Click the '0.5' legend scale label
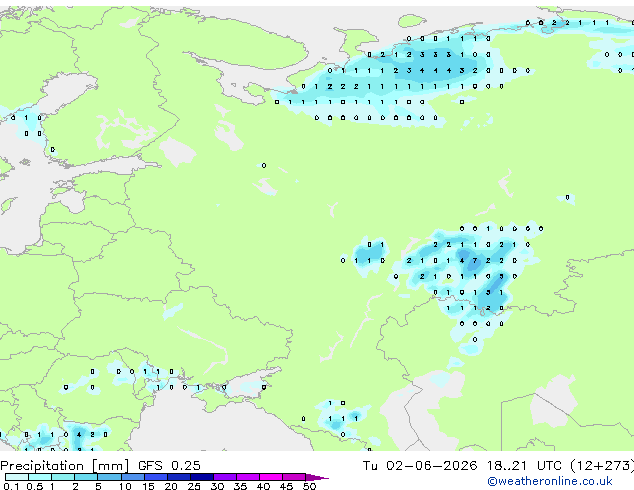The height and width of the screenshot is (490, 634). pyautogui.click(x=35, y=486)
